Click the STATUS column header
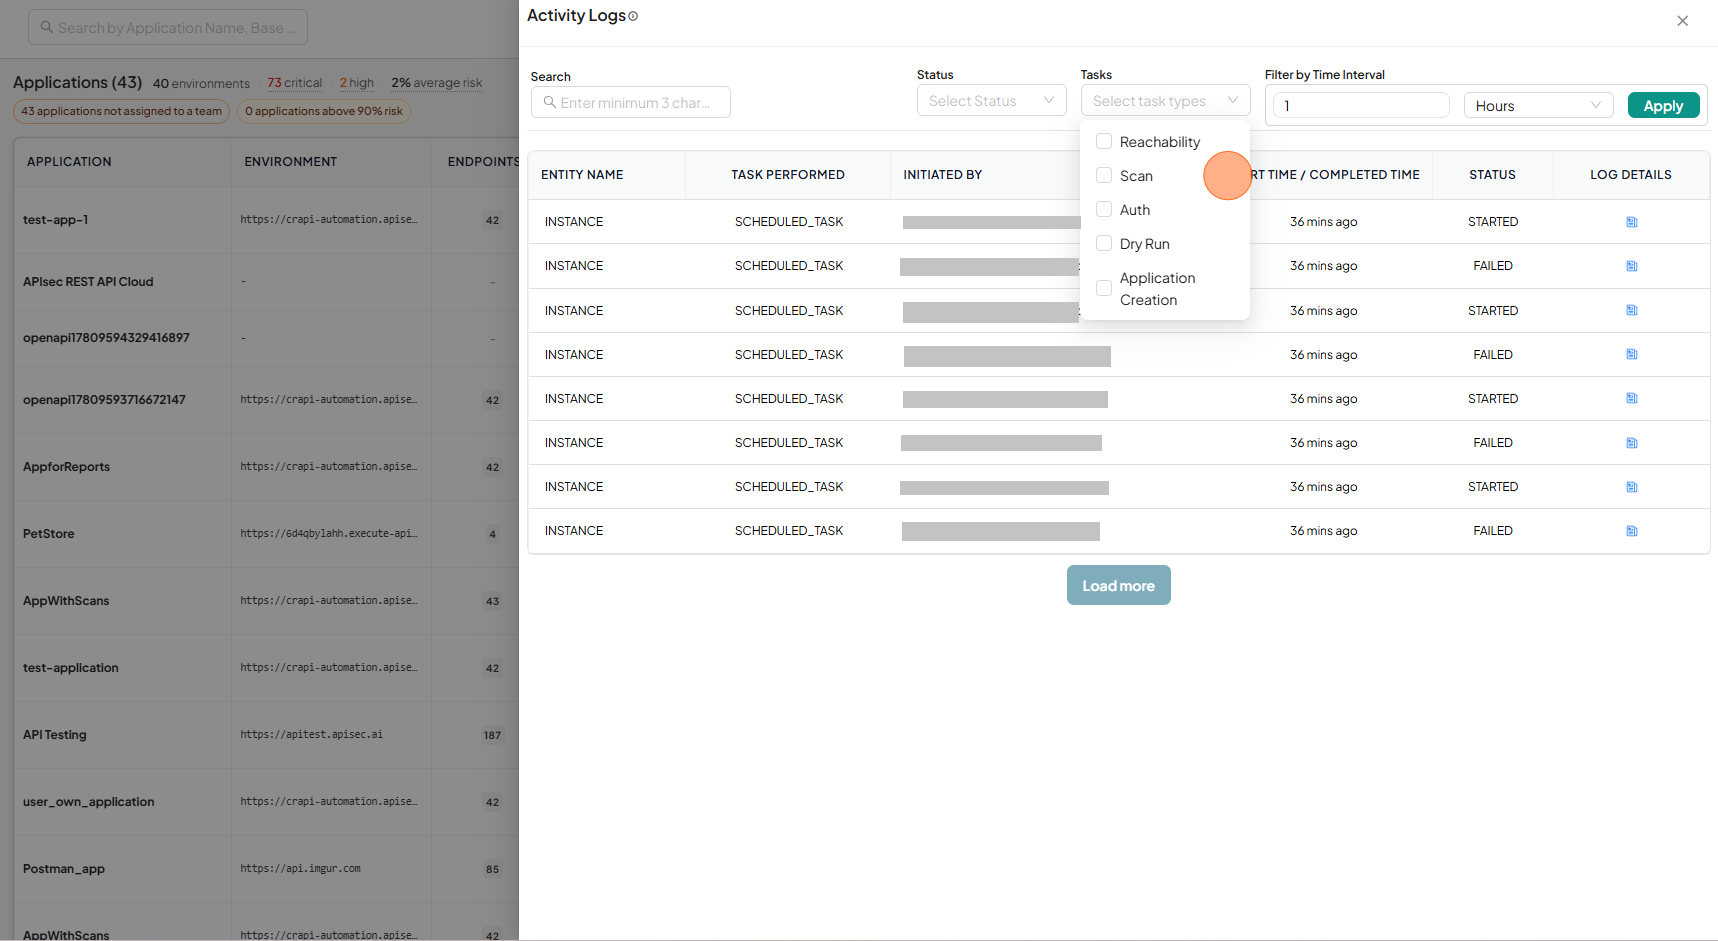 (x=1492, y=175)
